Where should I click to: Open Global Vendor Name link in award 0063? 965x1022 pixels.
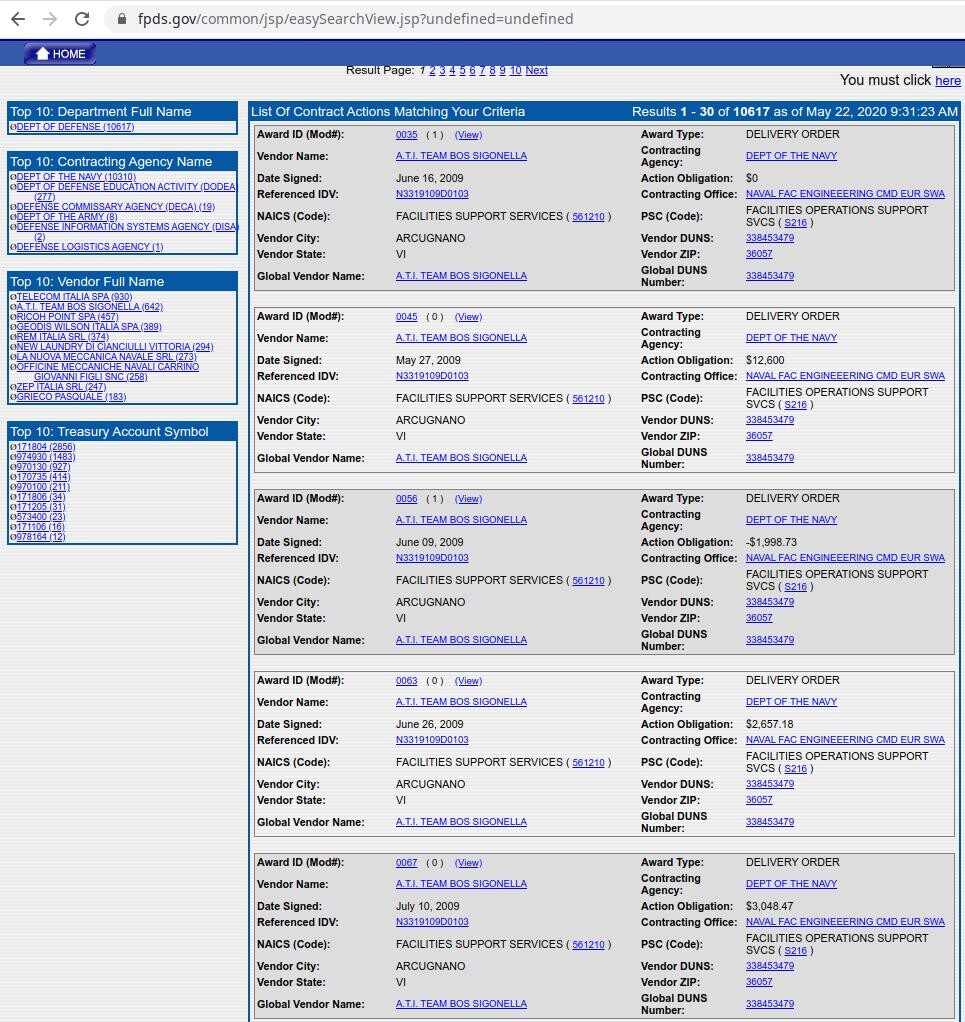pyautogui.click(x=461, y=822)
